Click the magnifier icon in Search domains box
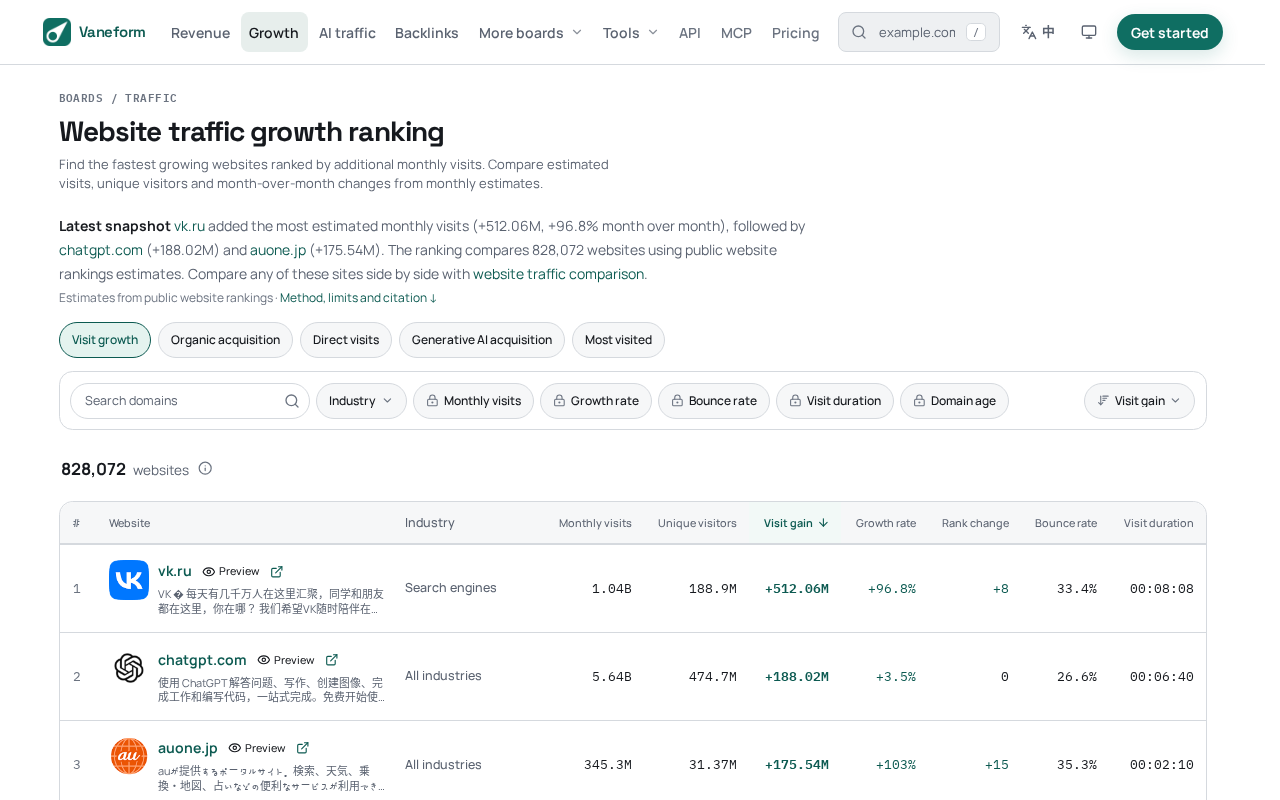Image resolution: width=1280 pixels, height=800 pixels. tap(292, 401)
